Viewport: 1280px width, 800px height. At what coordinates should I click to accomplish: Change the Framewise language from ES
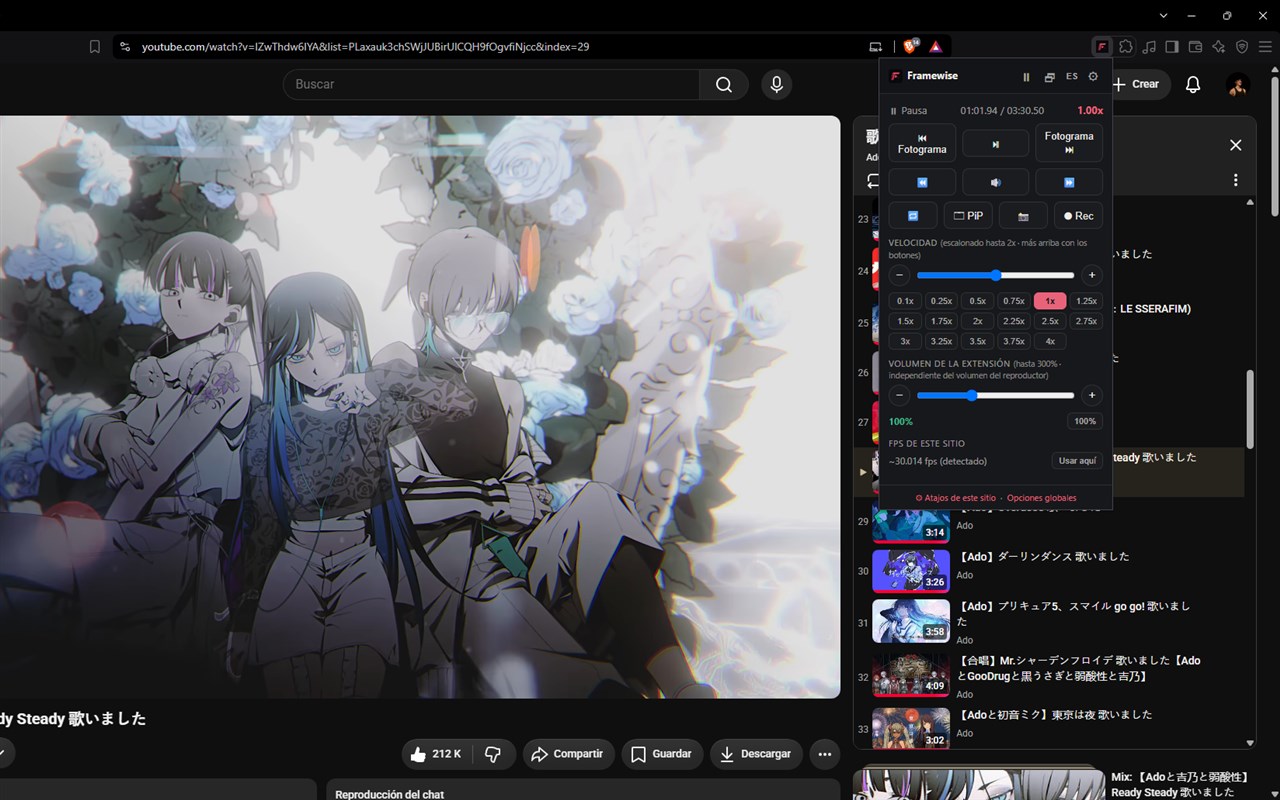(x=1072, y=76)
